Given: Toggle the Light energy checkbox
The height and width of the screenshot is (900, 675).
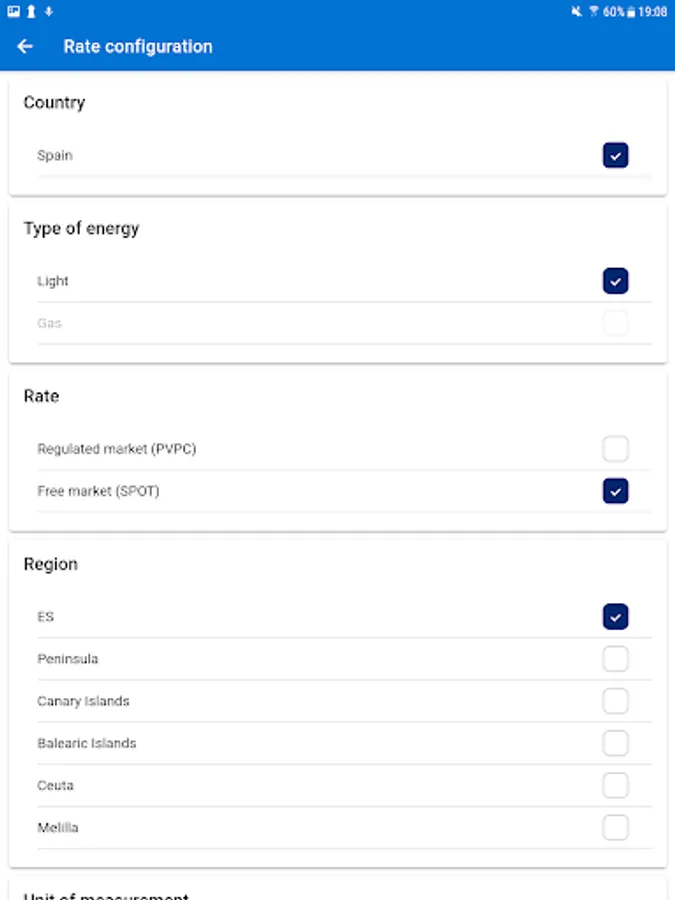Looking at the screenshot, I should tap(615, 281).
